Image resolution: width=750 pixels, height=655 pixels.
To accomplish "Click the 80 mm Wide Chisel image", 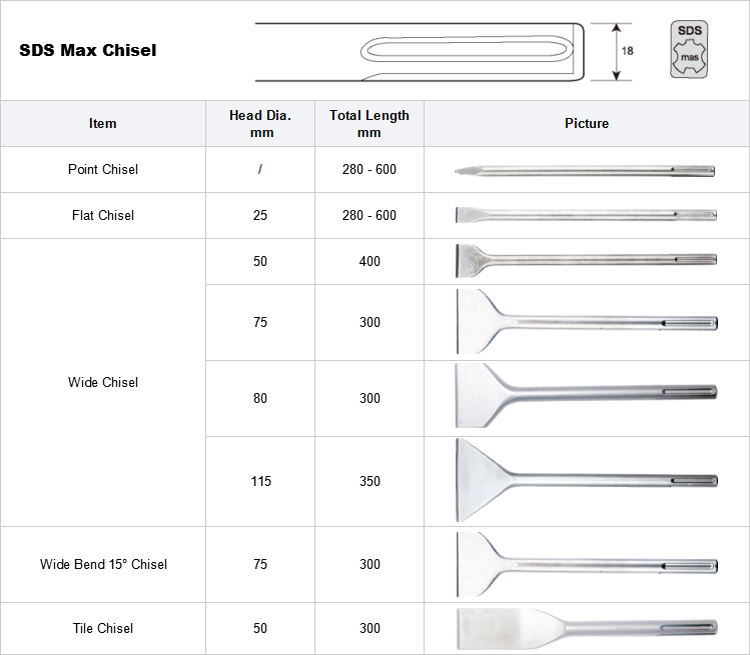I will 586,397.
